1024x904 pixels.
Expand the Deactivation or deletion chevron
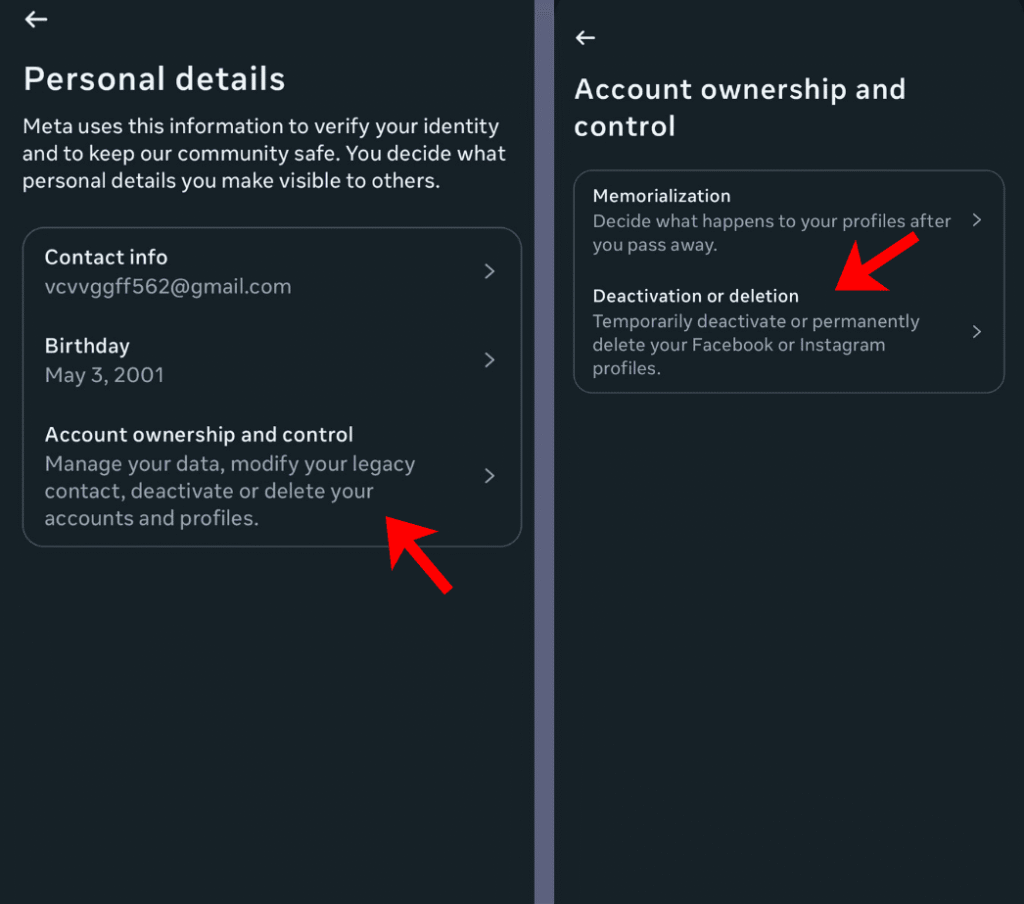[977, 332]
